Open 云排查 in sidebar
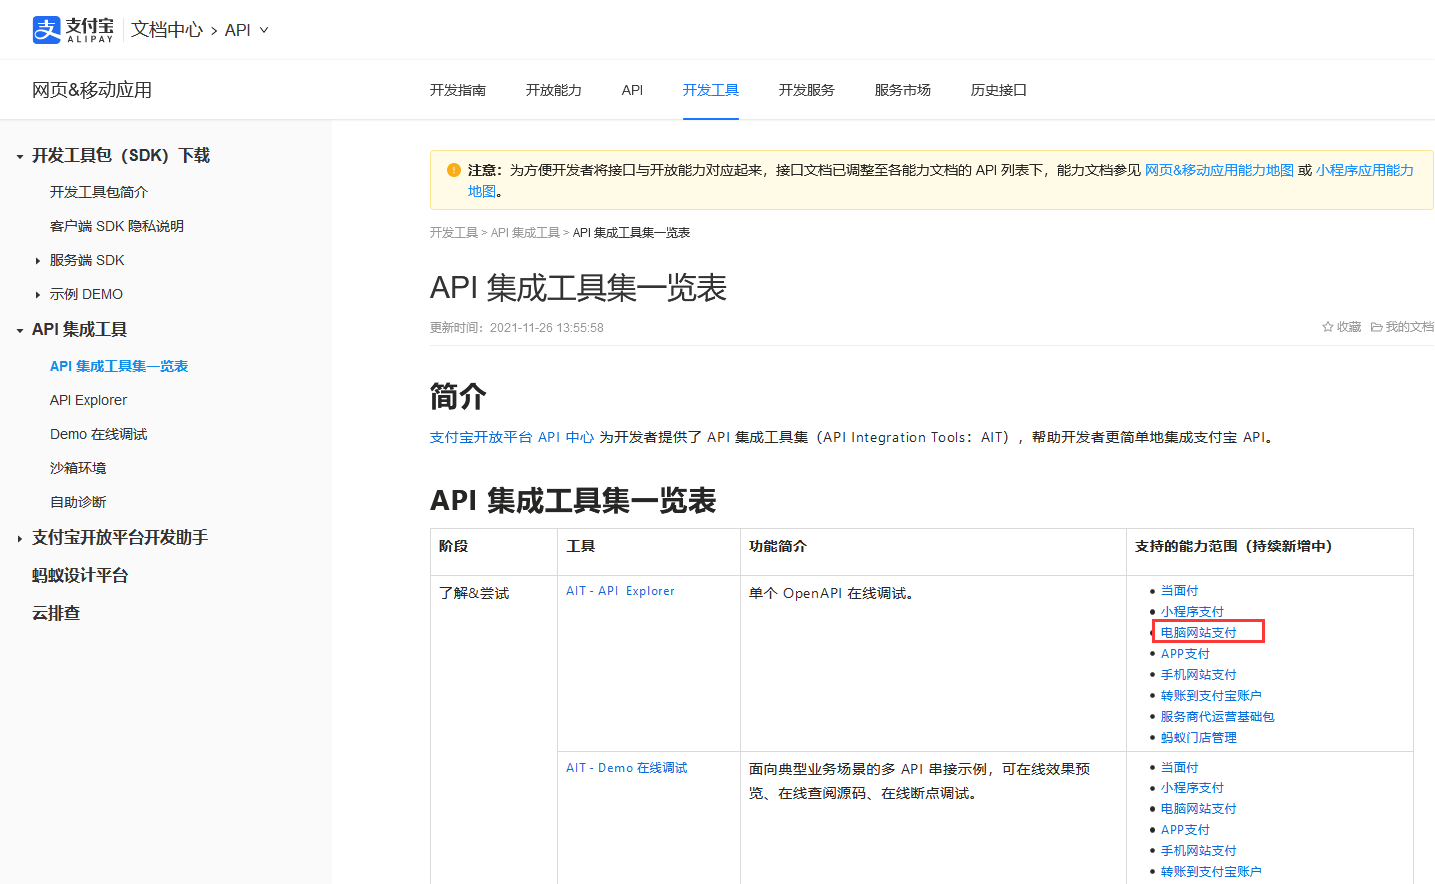Image resolution: width=1435 pixels, height=884 pixels. pos(56,613)
